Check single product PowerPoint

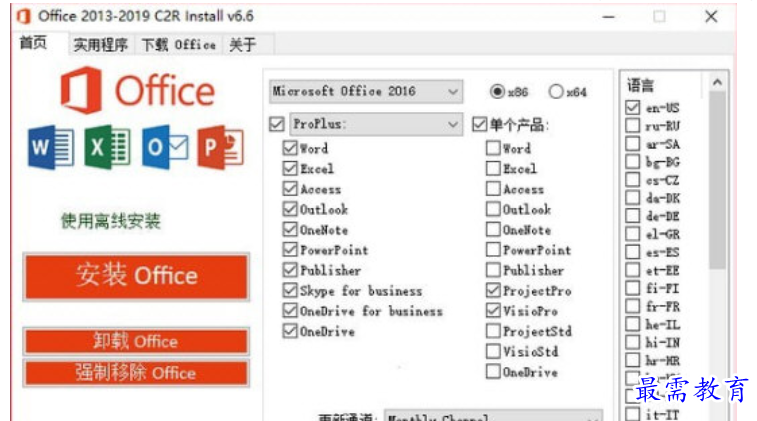click(493, 249)
